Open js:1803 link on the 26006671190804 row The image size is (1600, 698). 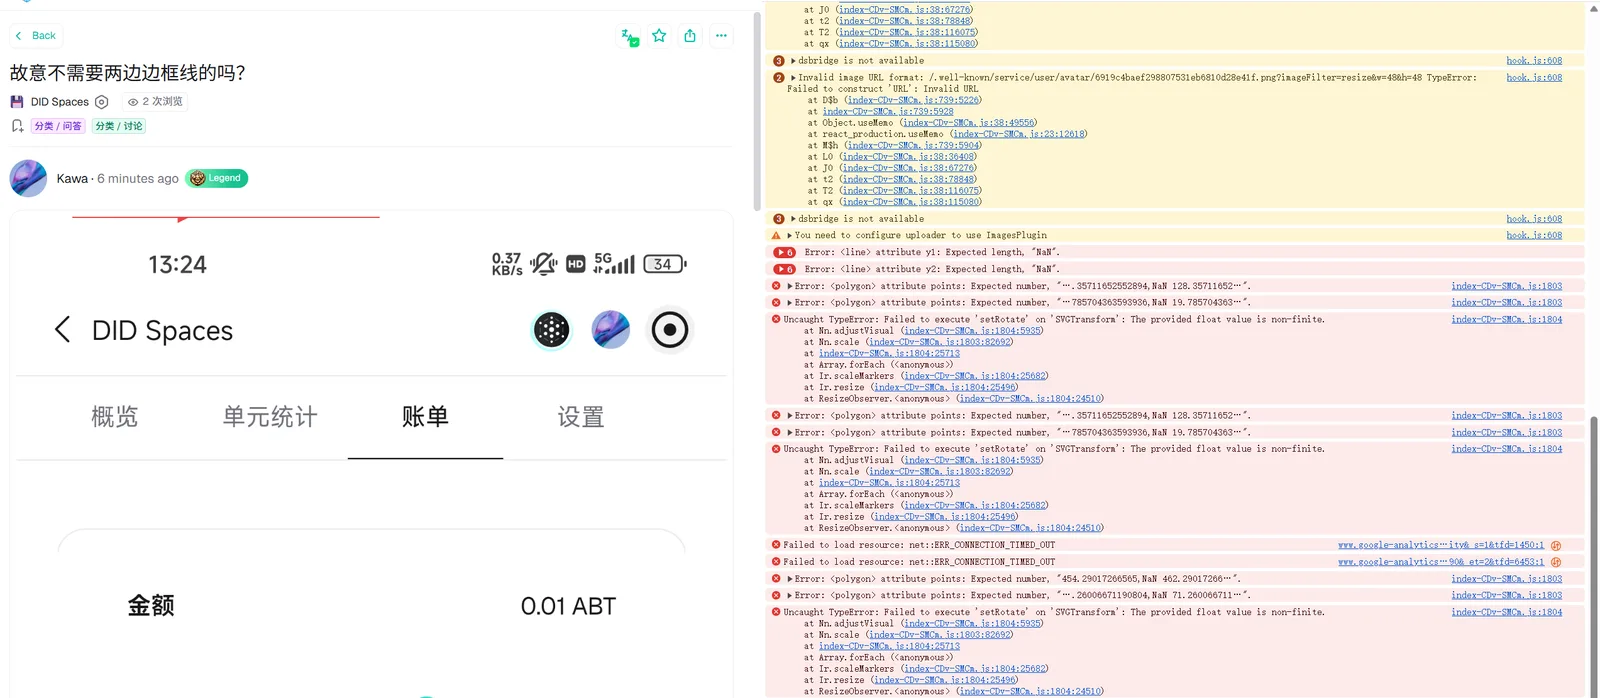coord(1507,596)
